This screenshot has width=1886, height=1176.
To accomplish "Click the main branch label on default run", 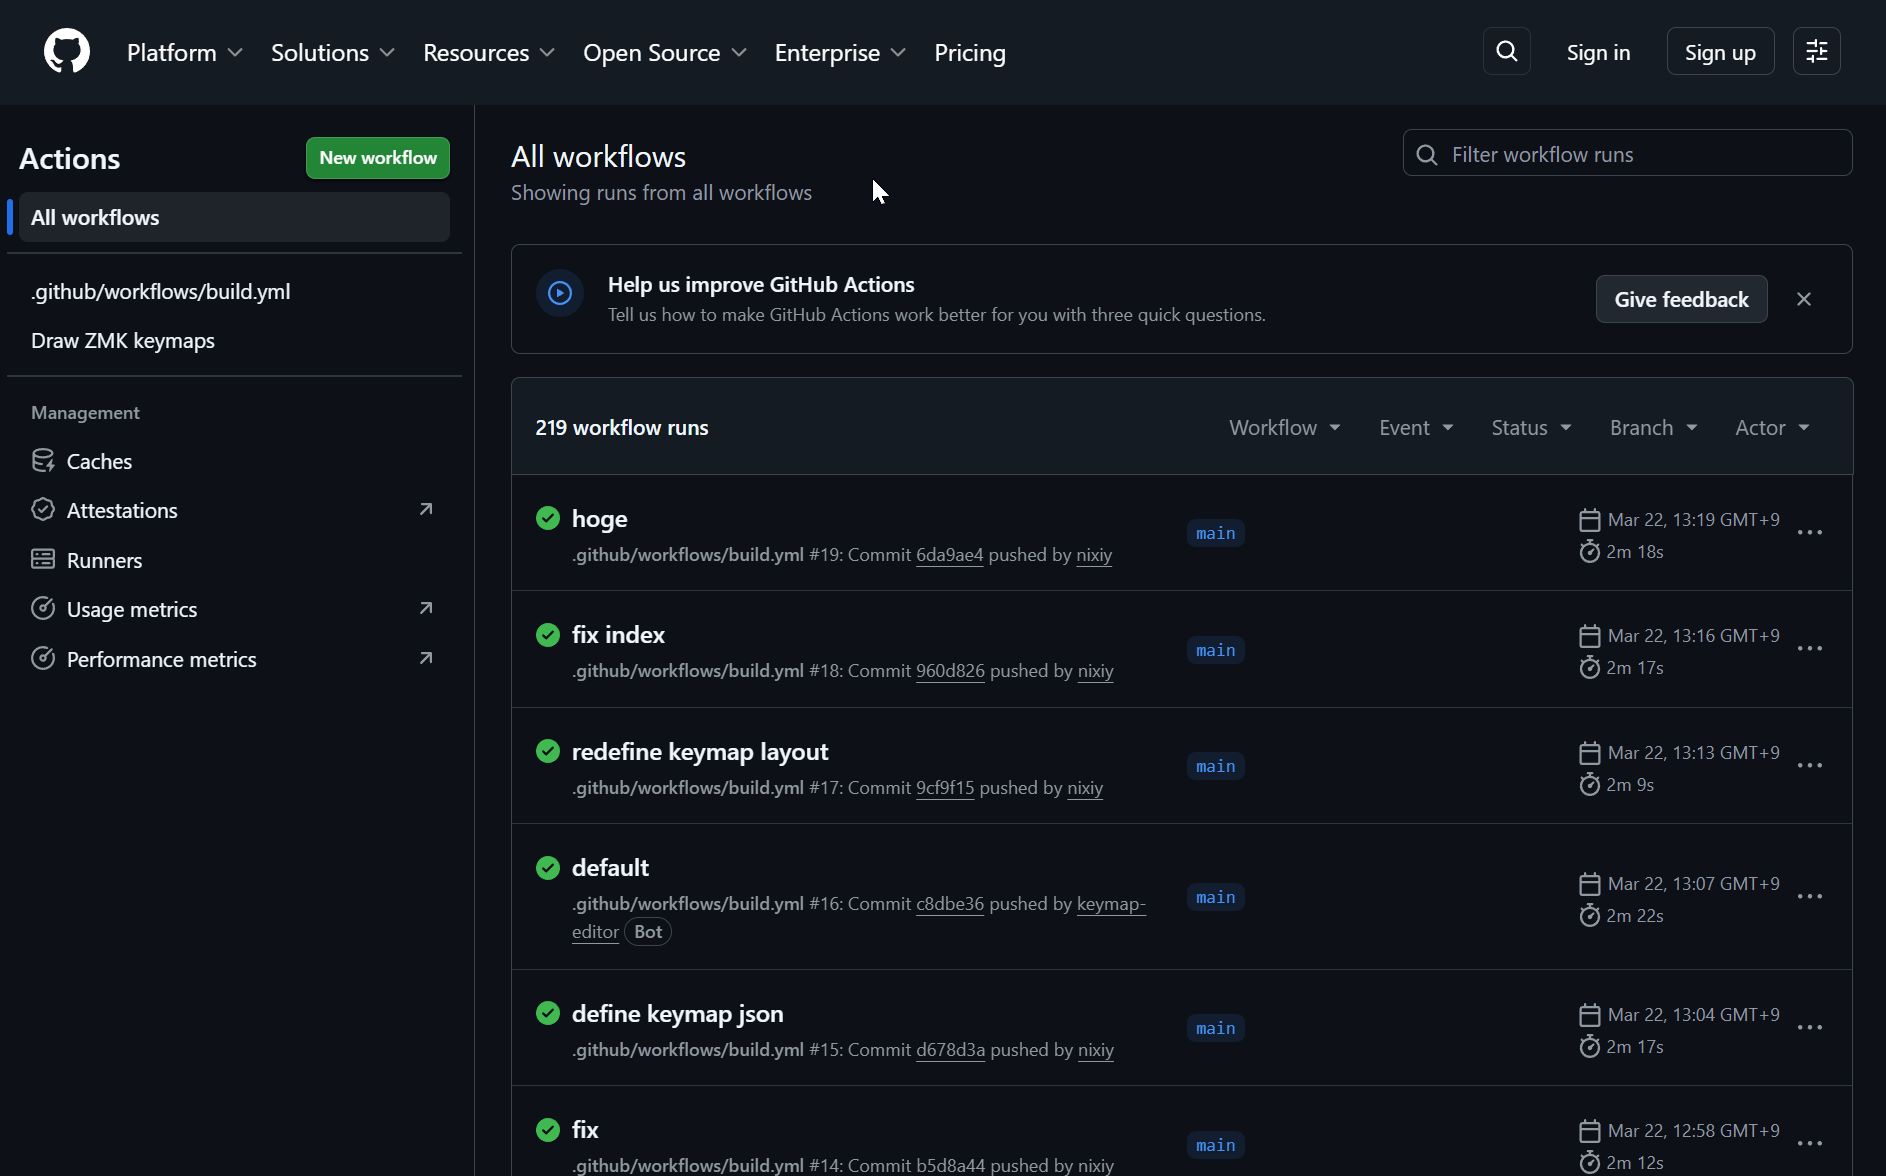I will point(1215,897).
